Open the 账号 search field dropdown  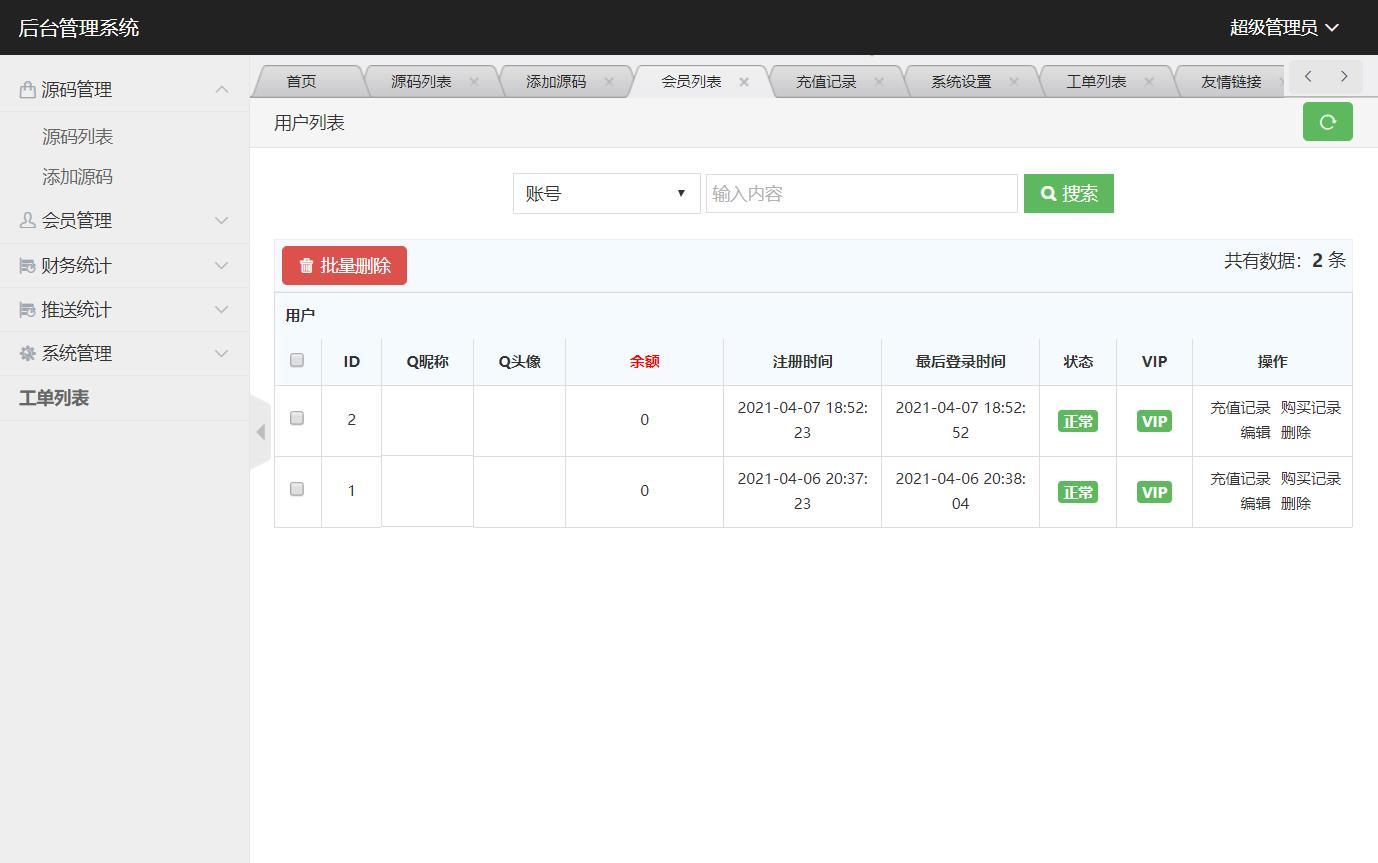[606, 194]
